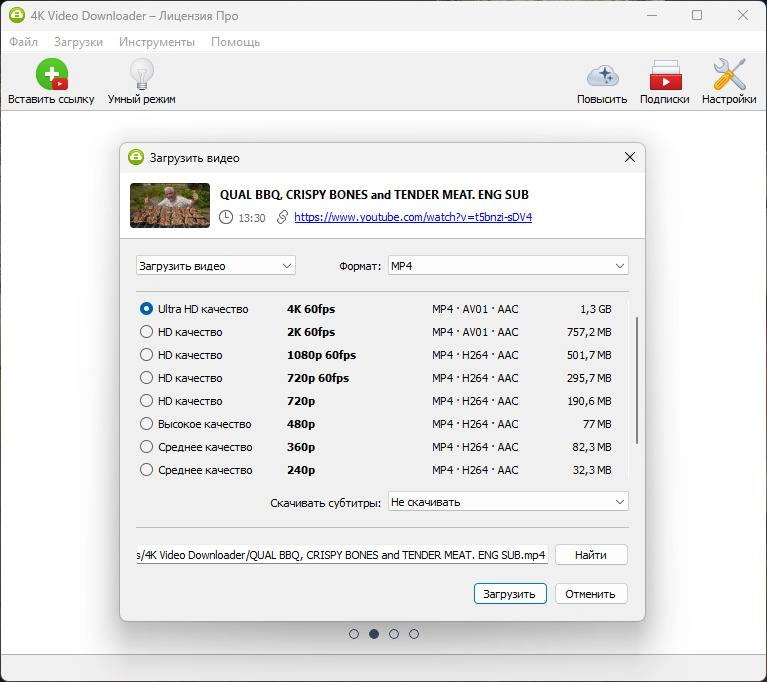Click the Найти browse button
767x682 pixels.
591,555
